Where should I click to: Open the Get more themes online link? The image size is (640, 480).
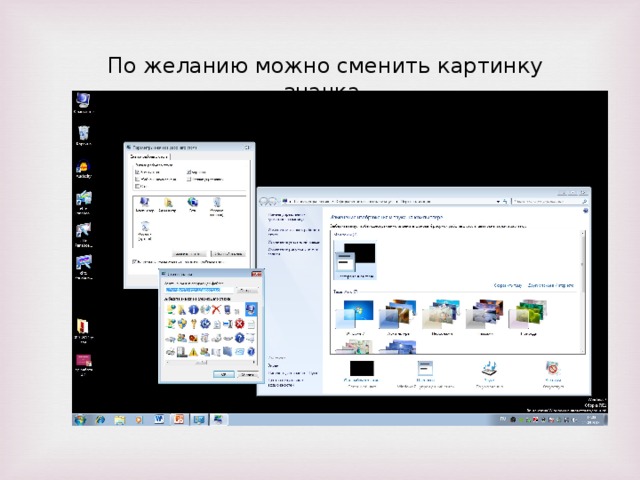click(551, 285)
